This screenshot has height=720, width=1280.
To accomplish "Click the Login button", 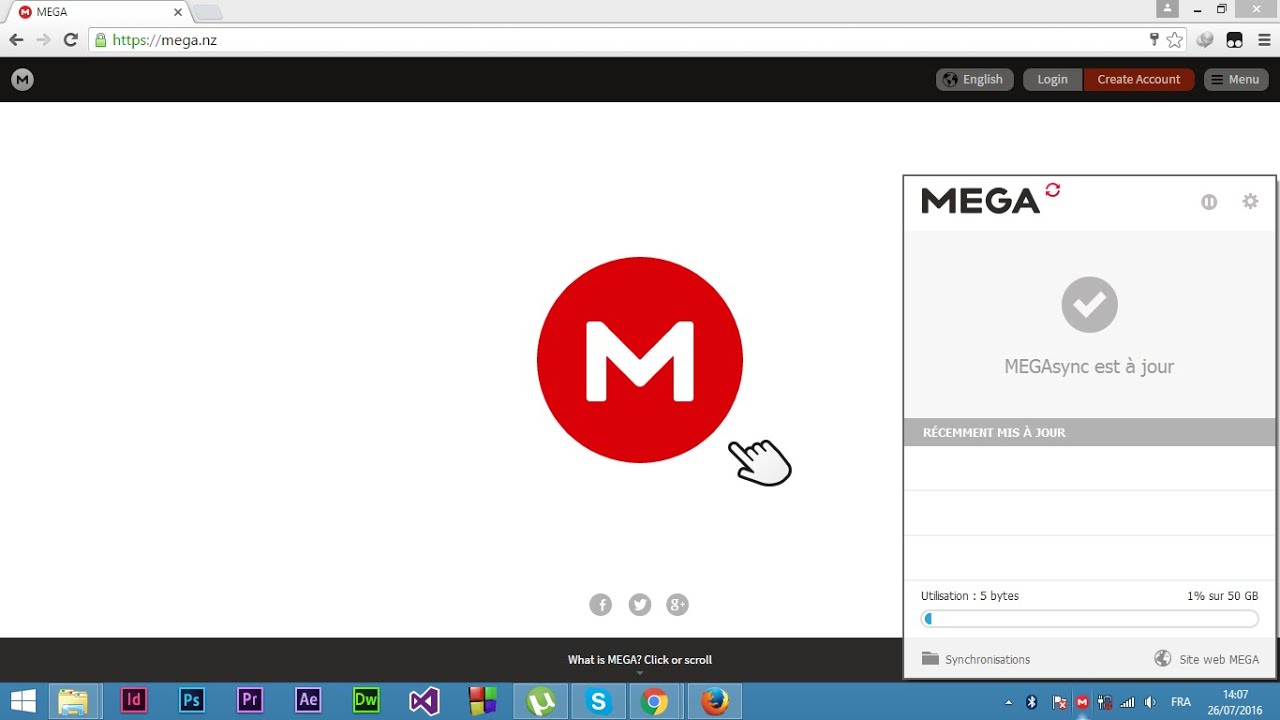I will tap(1052, 79).
